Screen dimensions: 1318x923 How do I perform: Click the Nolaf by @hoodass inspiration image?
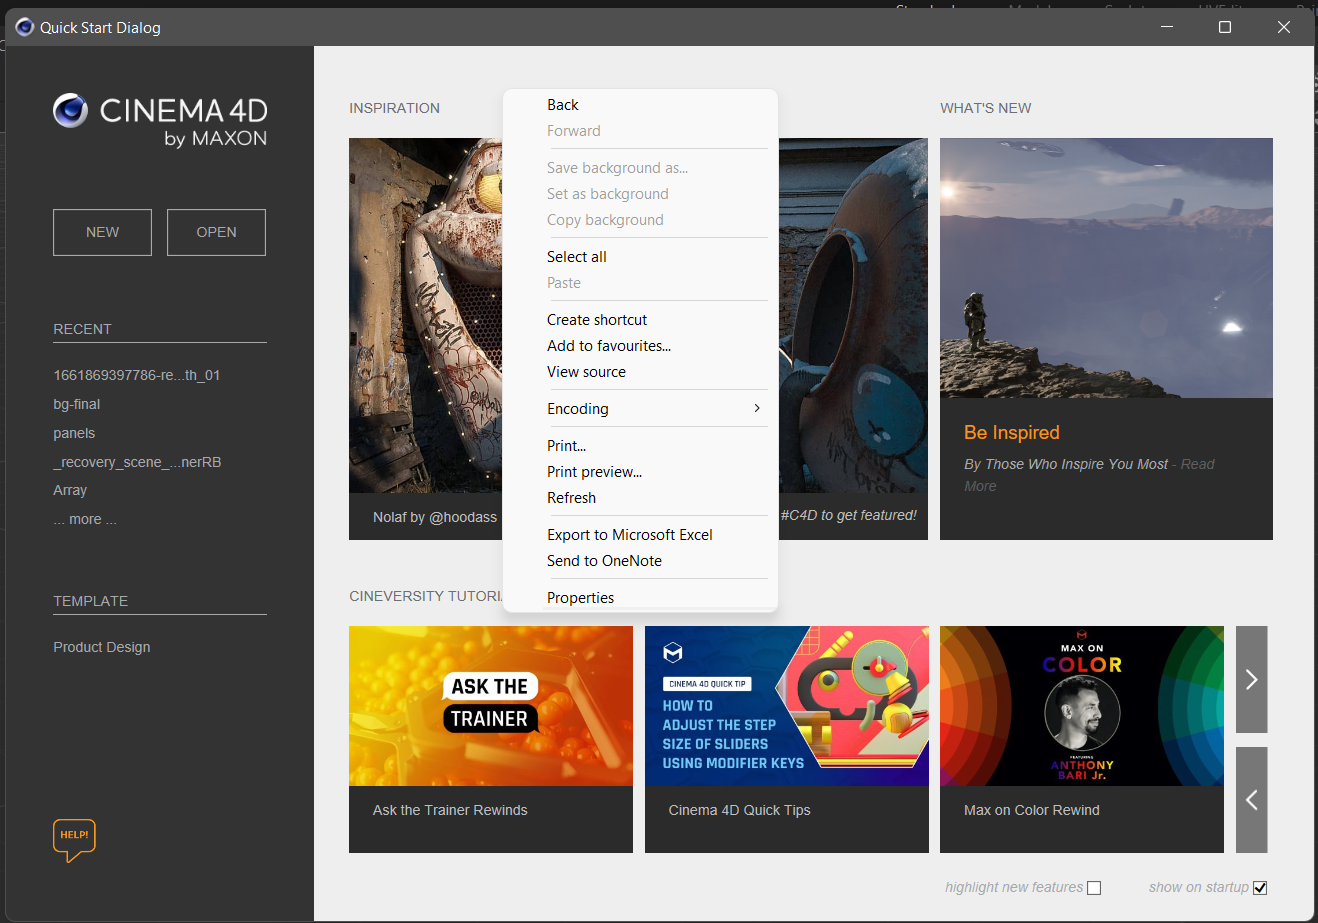(426, 315)
